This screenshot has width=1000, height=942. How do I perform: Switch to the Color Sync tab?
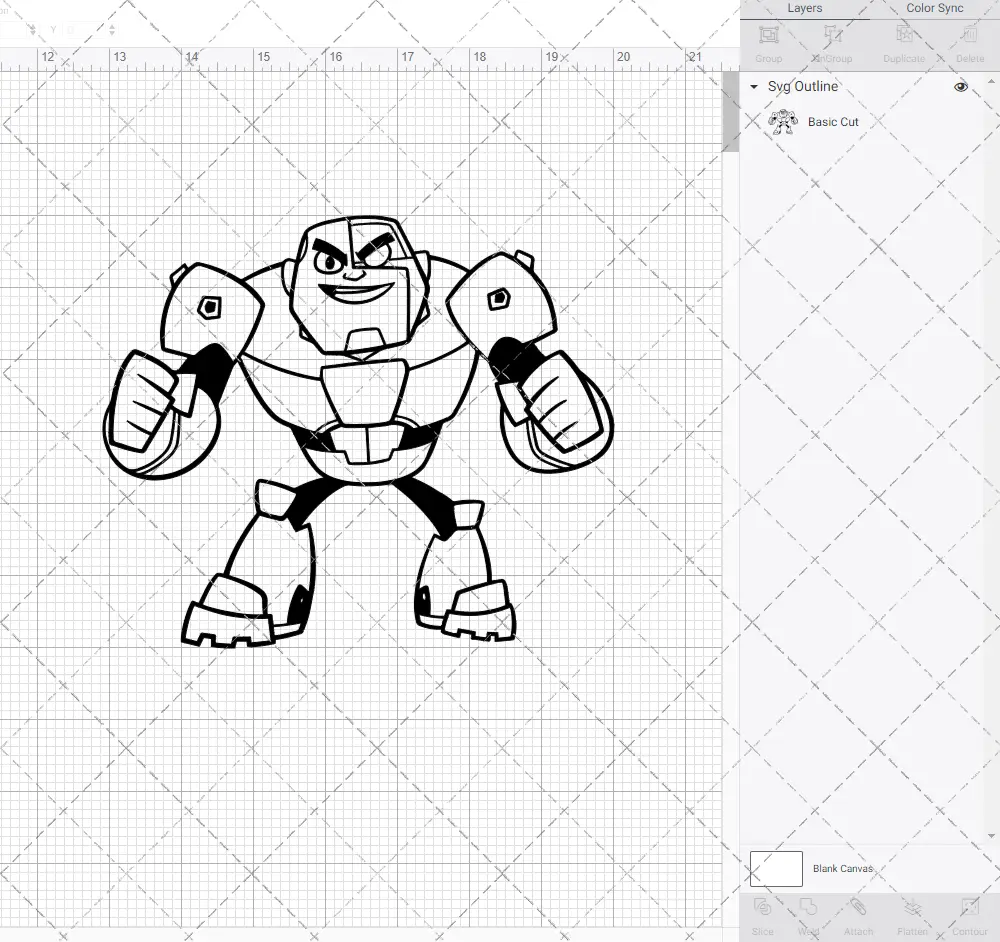(x=934, y=8)
